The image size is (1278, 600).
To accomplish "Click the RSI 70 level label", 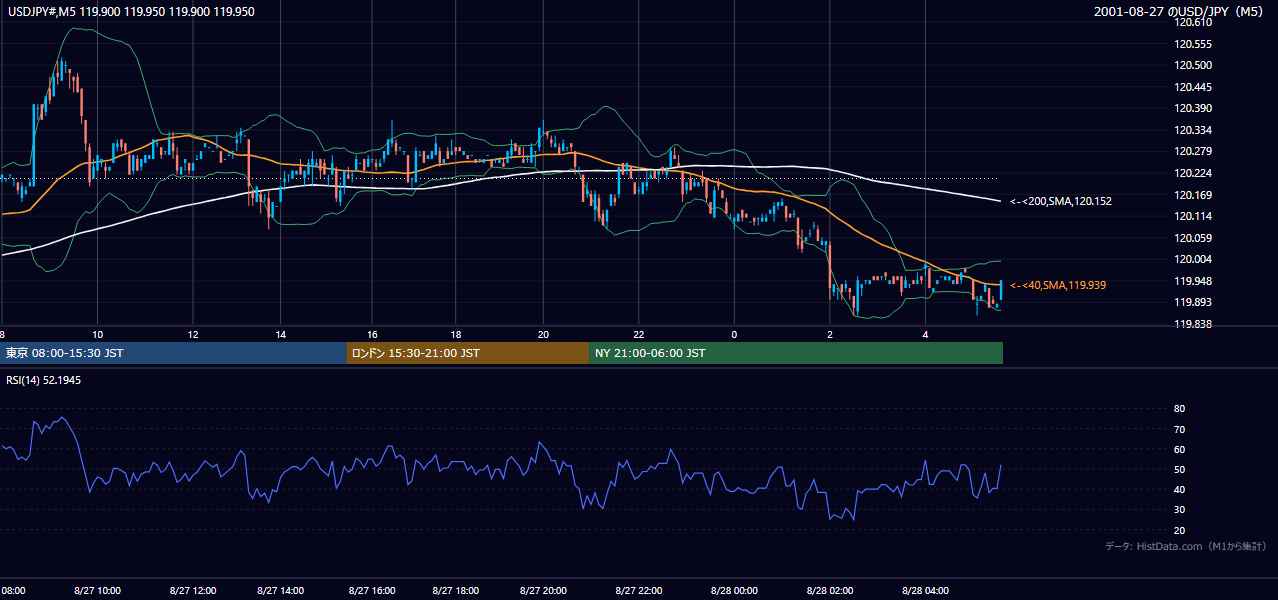I will (1180, 429).
